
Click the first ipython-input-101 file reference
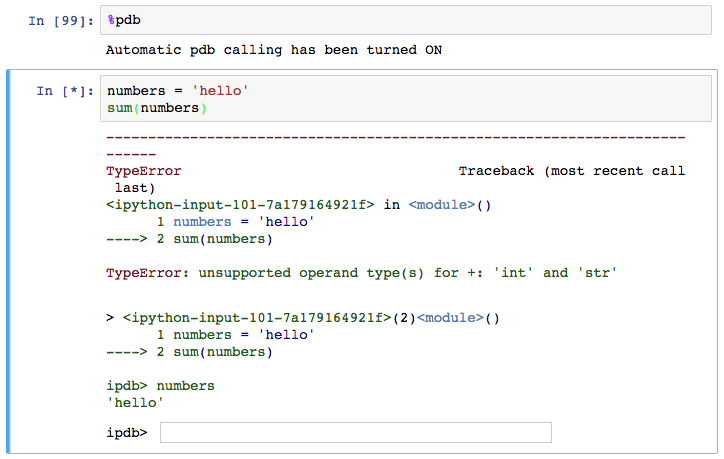click(240, 204)
